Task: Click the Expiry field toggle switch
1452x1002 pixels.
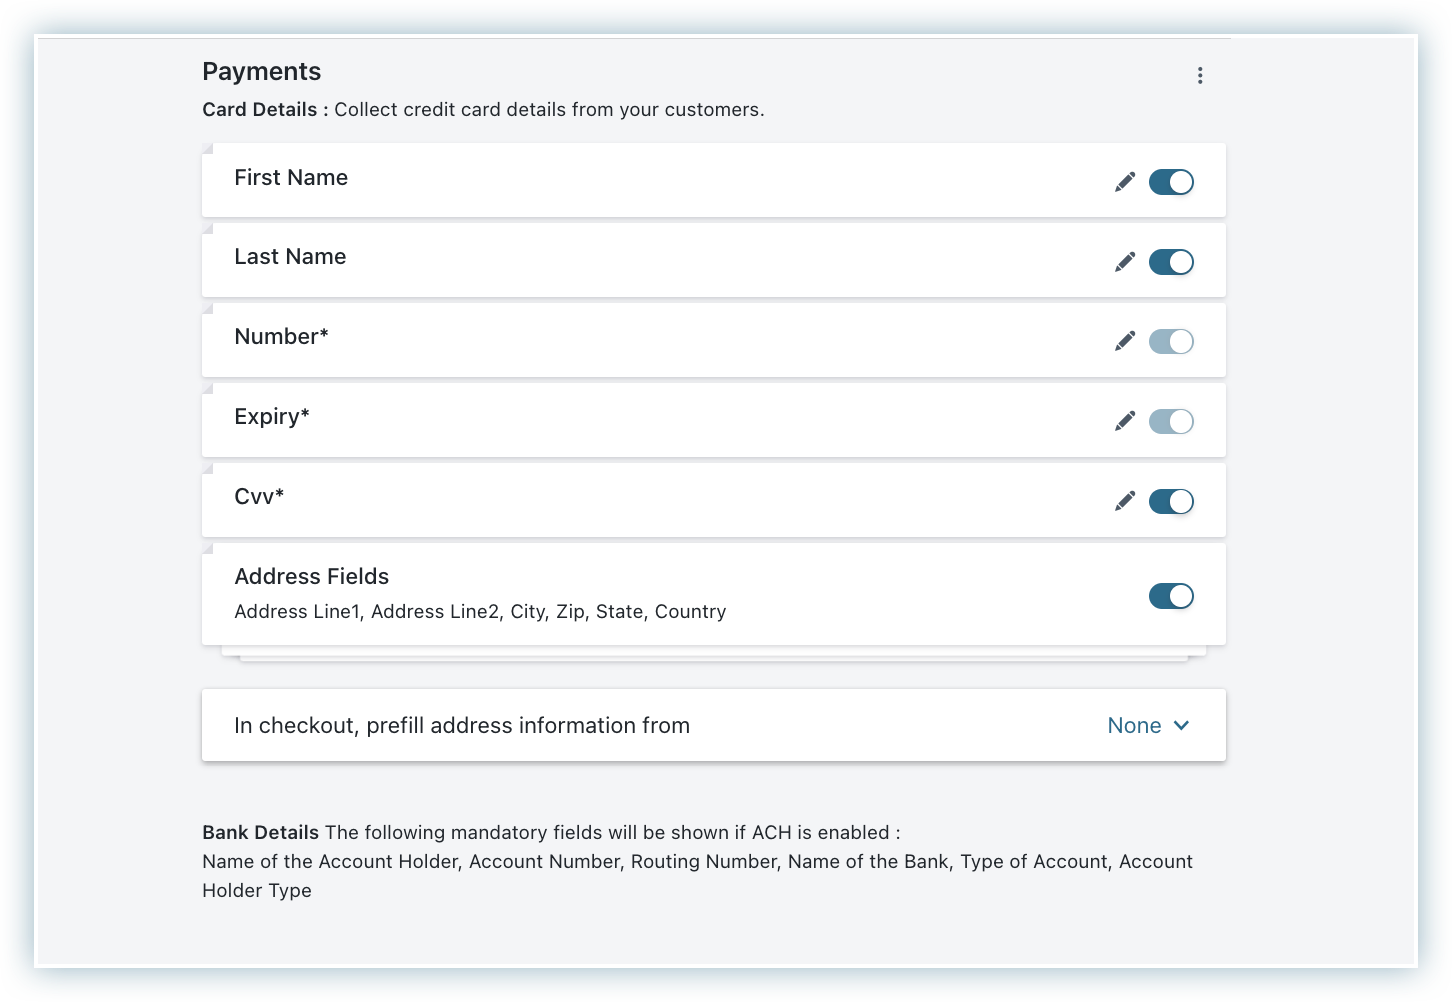Action: click(x=1171, y=422)
